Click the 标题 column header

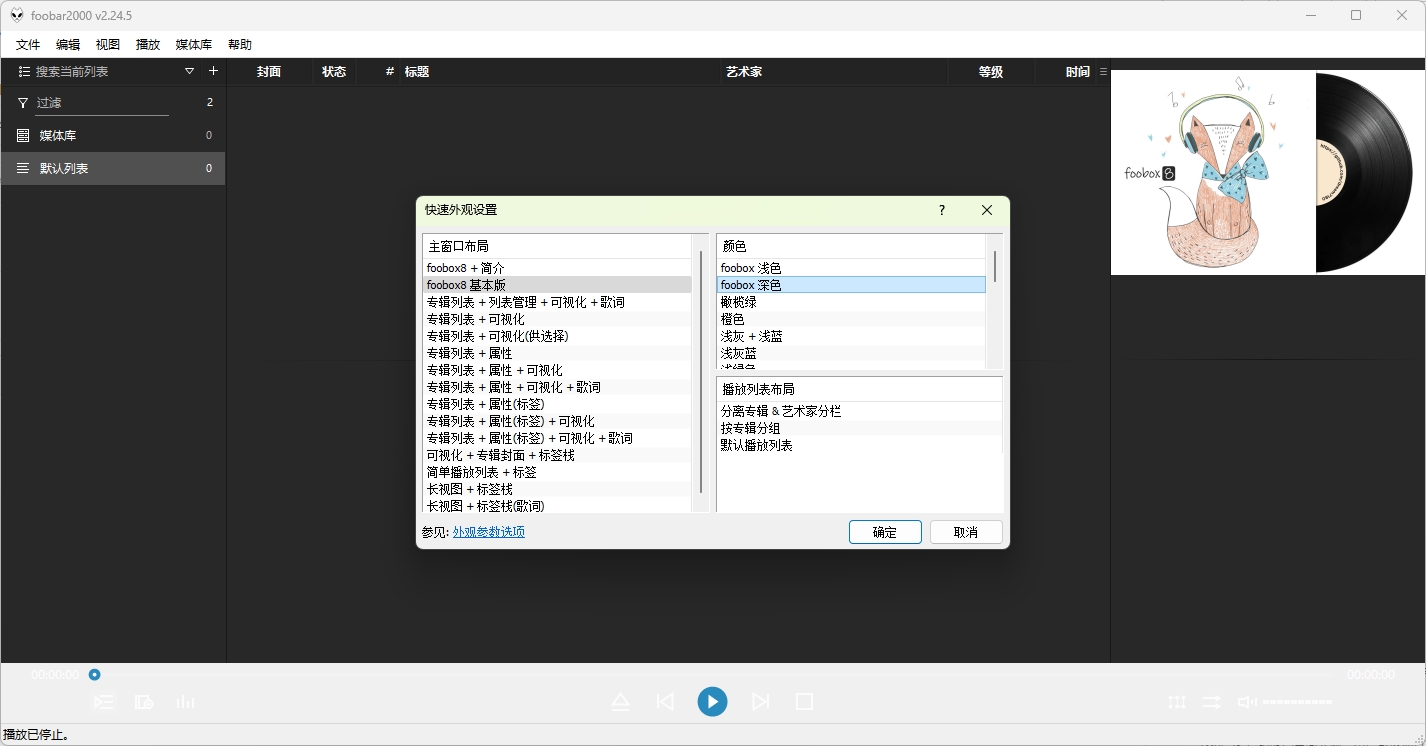coord(560,72)
